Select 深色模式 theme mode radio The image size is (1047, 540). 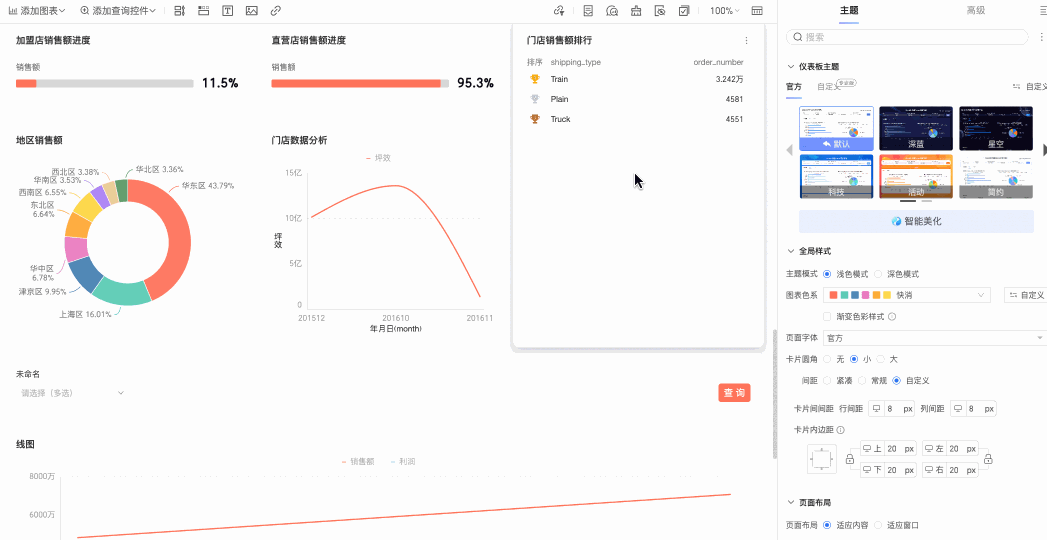878,274
